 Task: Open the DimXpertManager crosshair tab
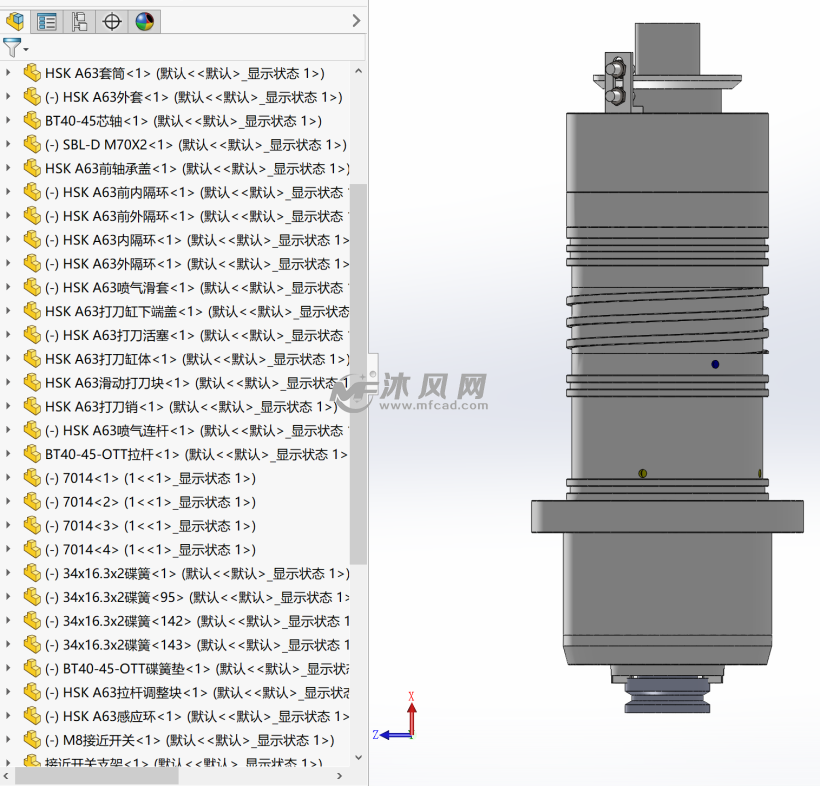(112, 21)
